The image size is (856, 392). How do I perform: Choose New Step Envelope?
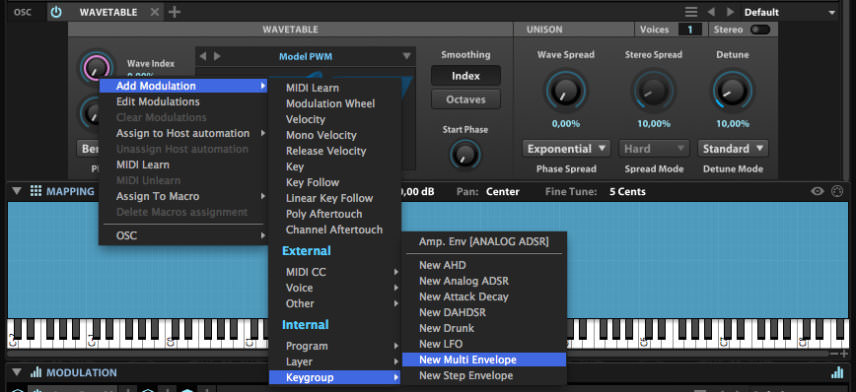tap(484, 376)
